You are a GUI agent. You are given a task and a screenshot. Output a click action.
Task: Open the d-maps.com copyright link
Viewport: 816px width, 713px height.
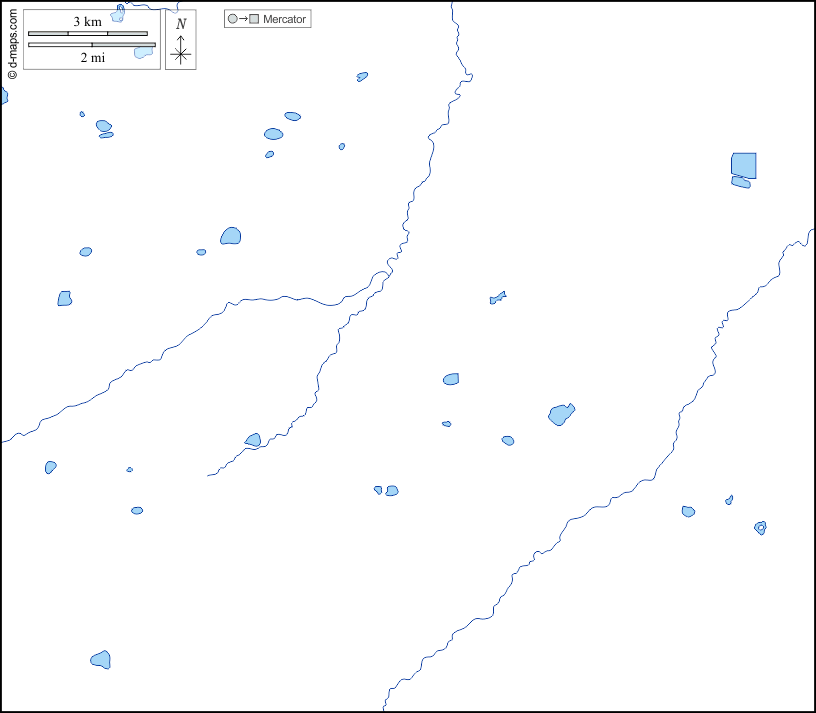pyautogui.click(x=12, y=41)
